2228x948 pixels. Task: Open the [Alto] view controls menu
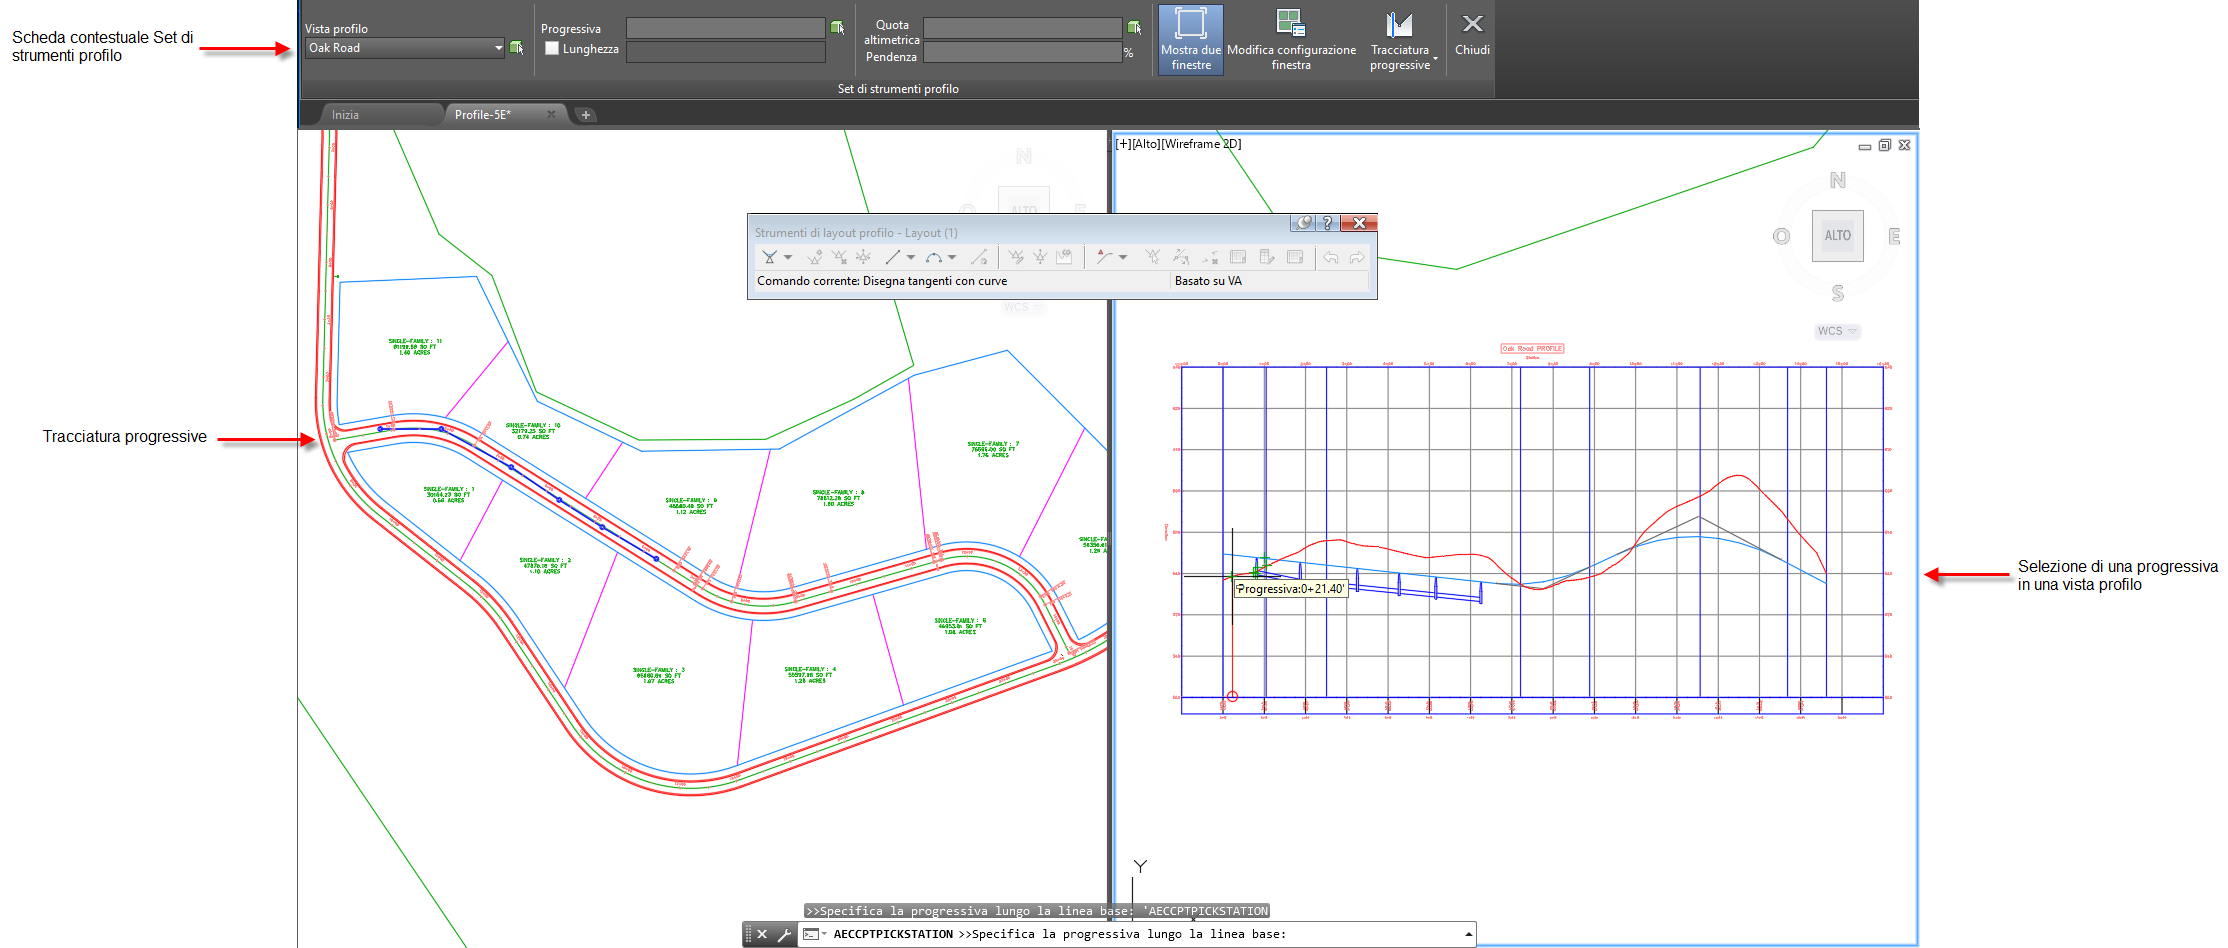(x=1148, y=144)
